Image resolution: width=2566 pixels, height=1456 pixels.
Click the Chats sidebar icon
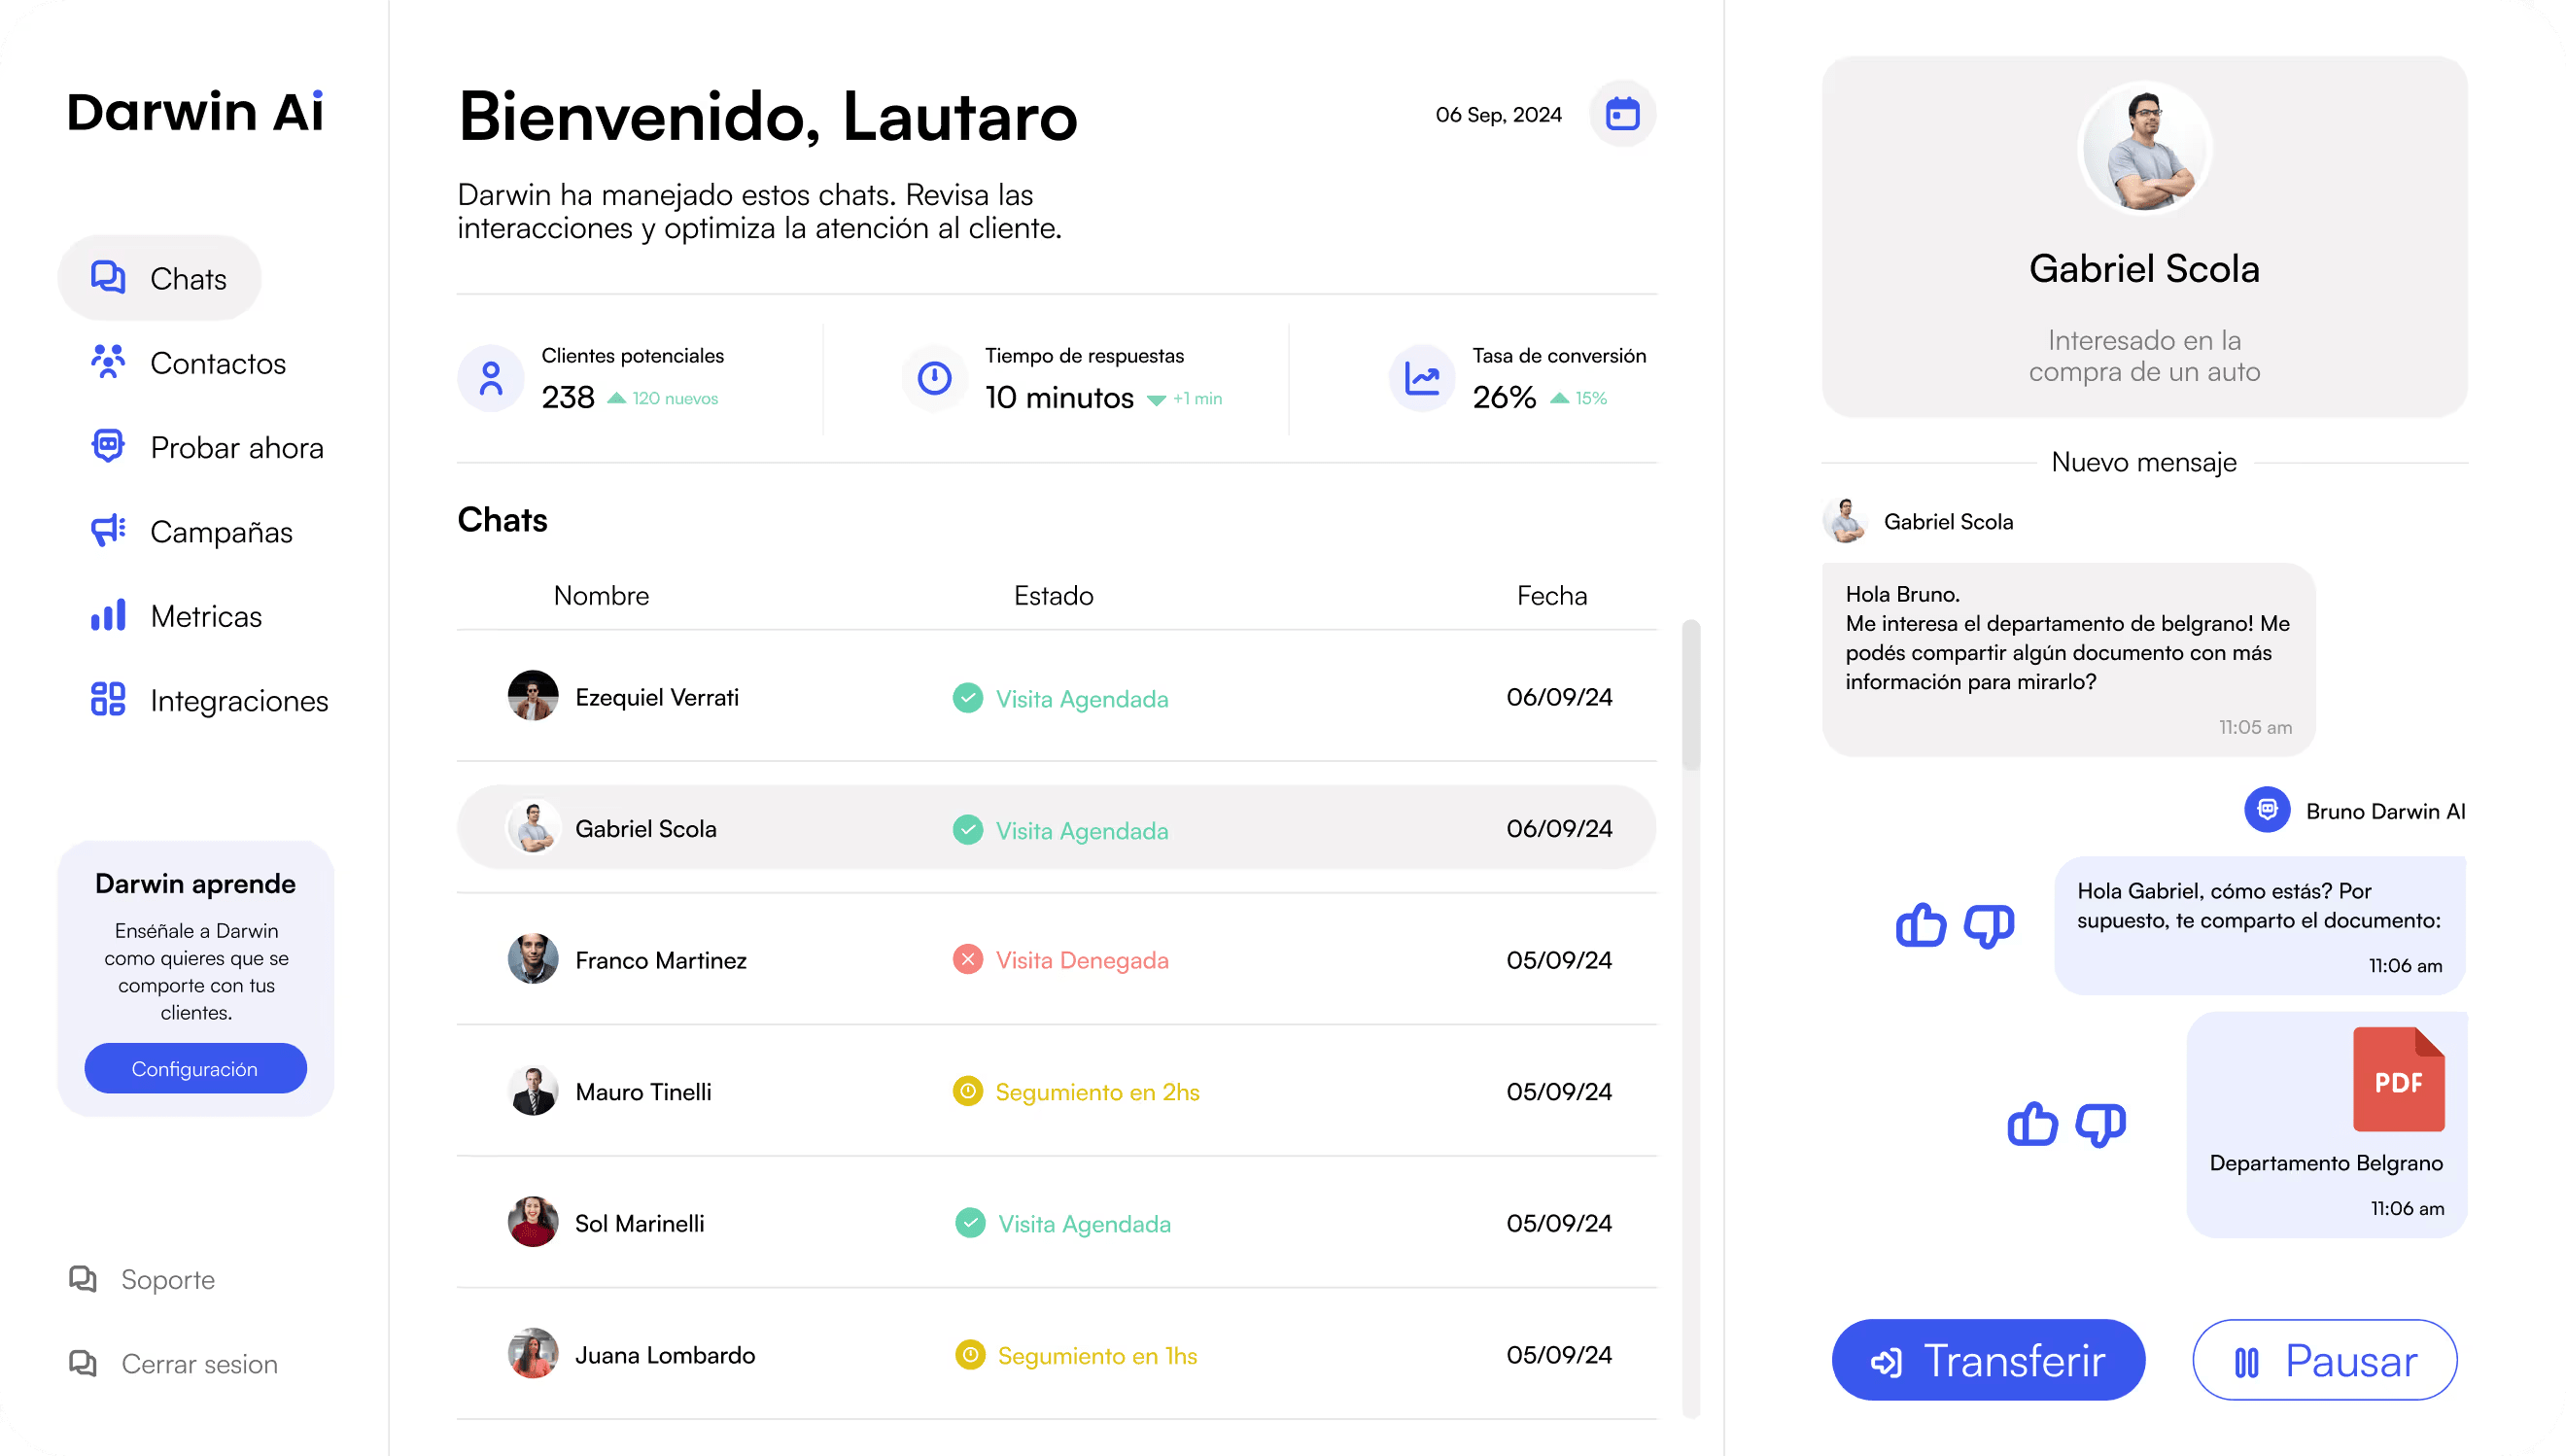(108, 277)
